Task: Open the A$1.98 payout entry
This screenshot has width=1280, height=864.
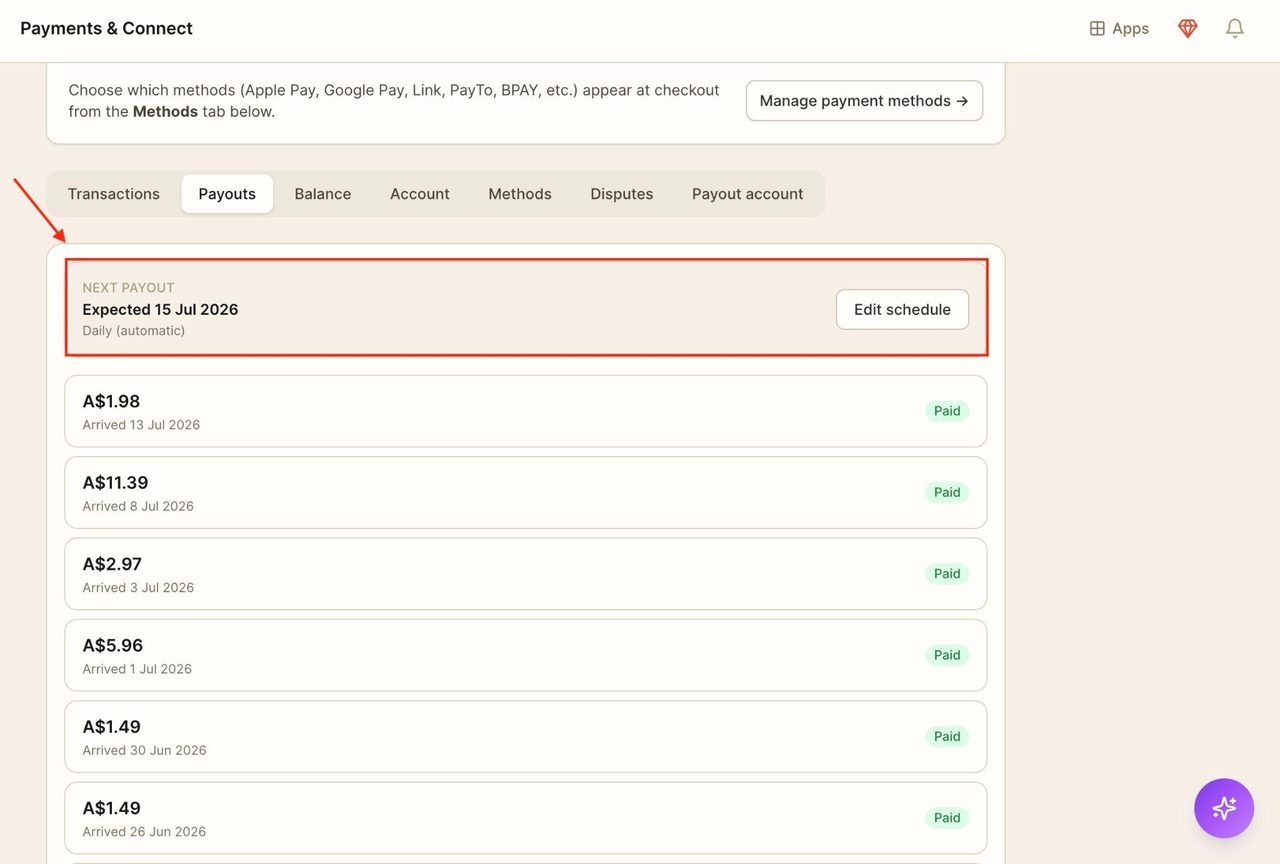Action: point(526,411)
